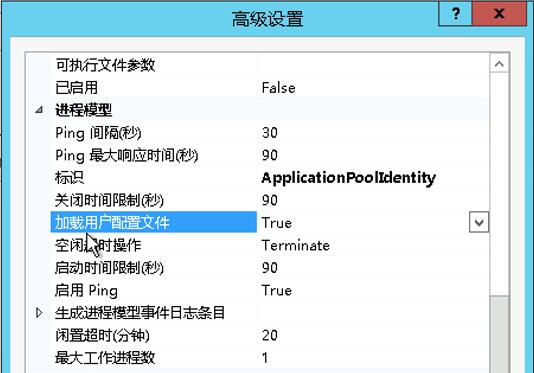Select the 最大工作进程数 property
The image size is (534, 373).
pos(105,358)
